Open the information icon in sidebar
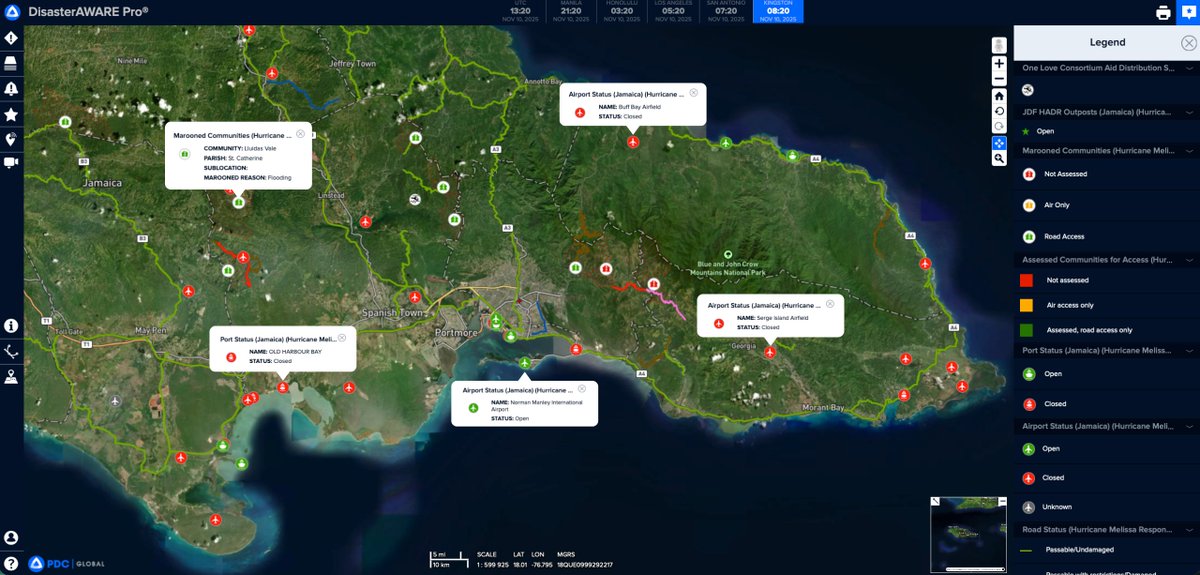Image resolution: width=1200 pixels, height=575 pixels. (11, 326)
